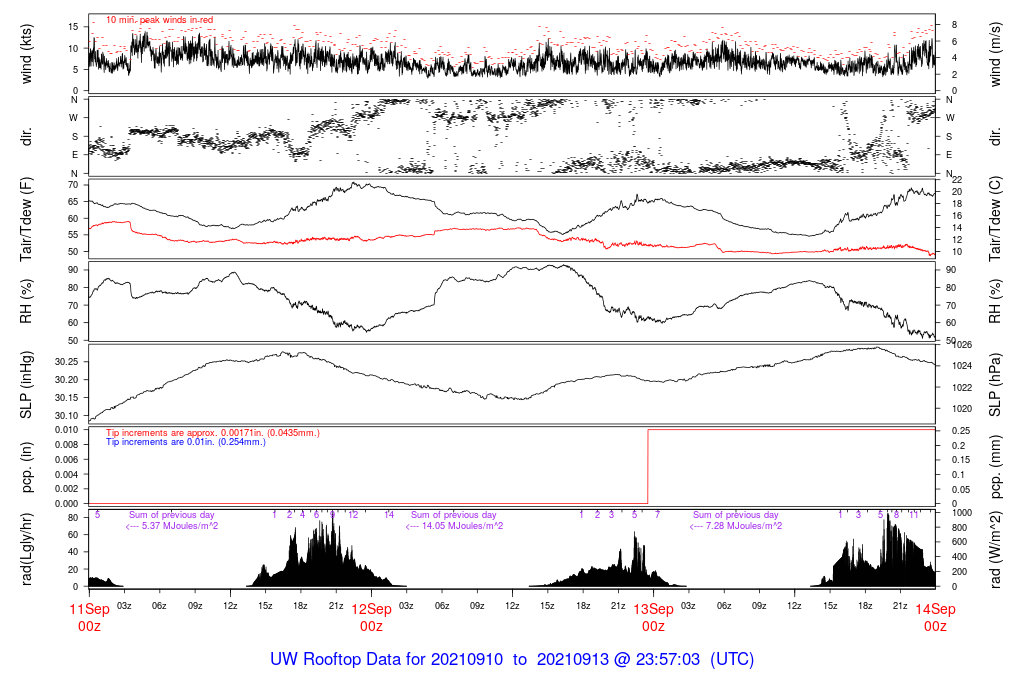Screen dimensions: 1024x700
Task: Click the '1026' hPa tick value
Action: click(963, 345)
